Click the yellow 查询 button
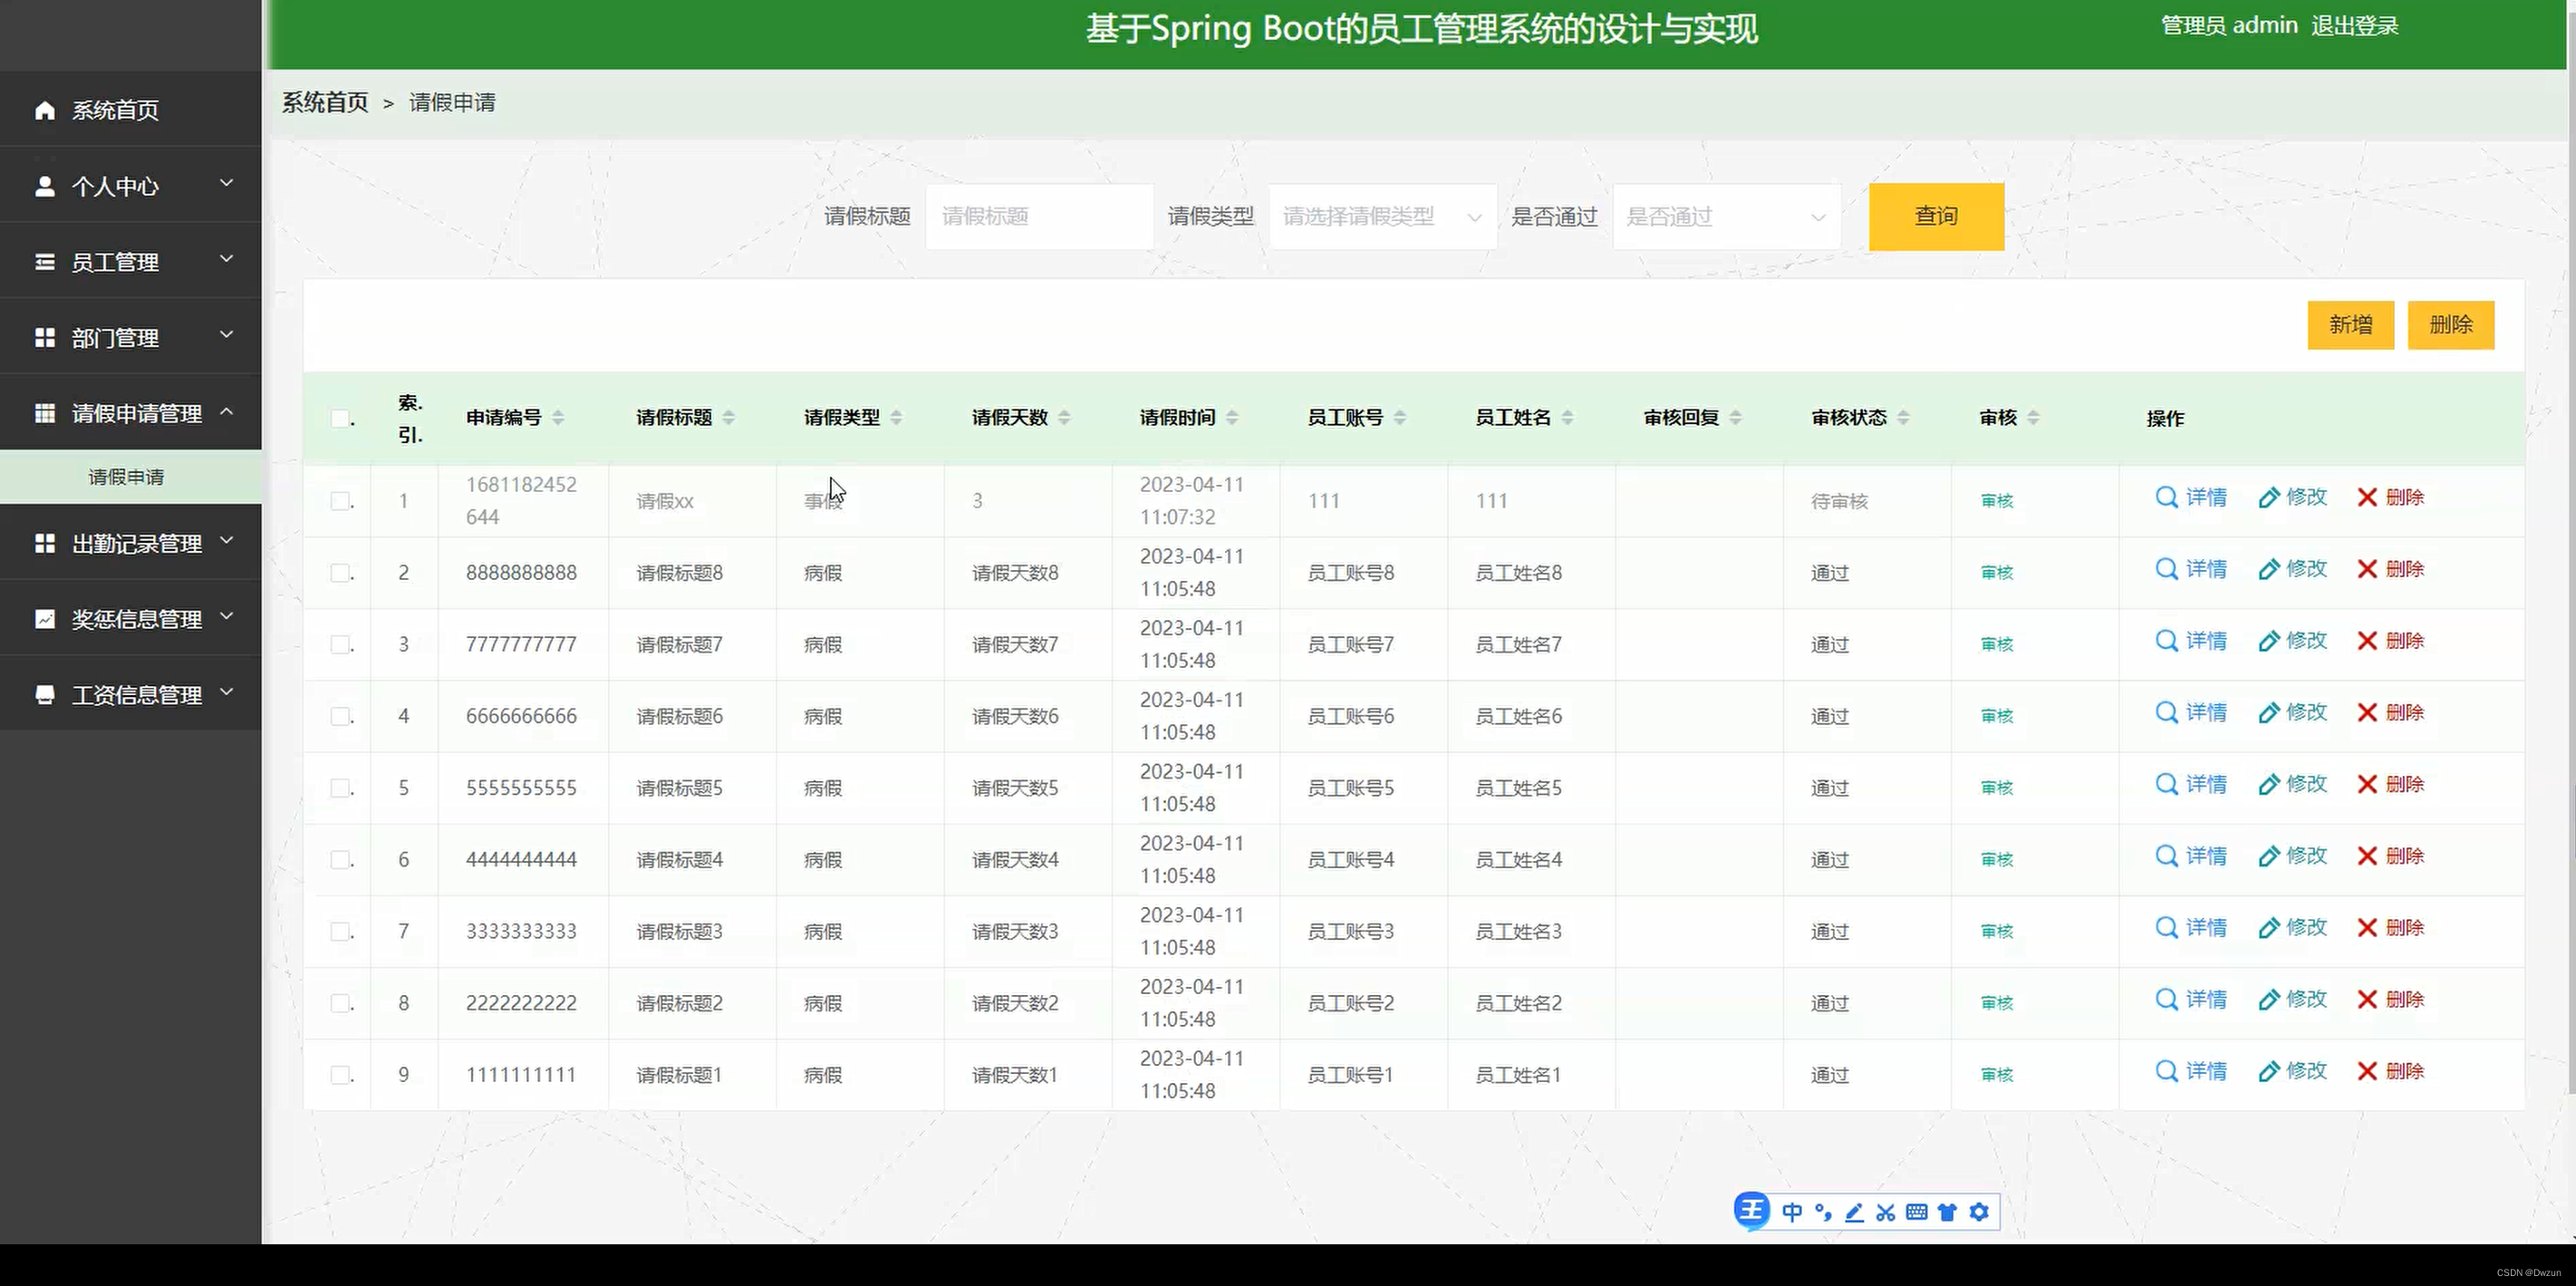The width and height of the screenshot is (2576, 1286). coord(1936,216)
